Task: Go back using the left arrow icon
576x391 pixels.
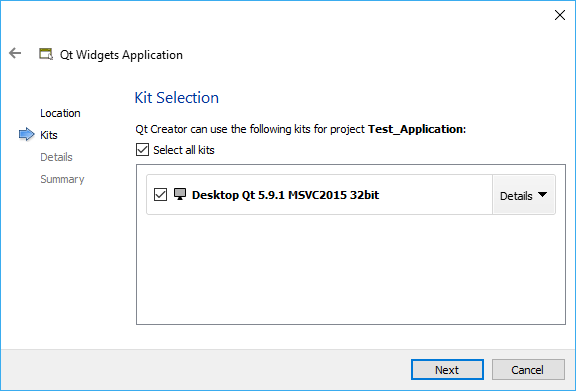Action: coord(15,53)
